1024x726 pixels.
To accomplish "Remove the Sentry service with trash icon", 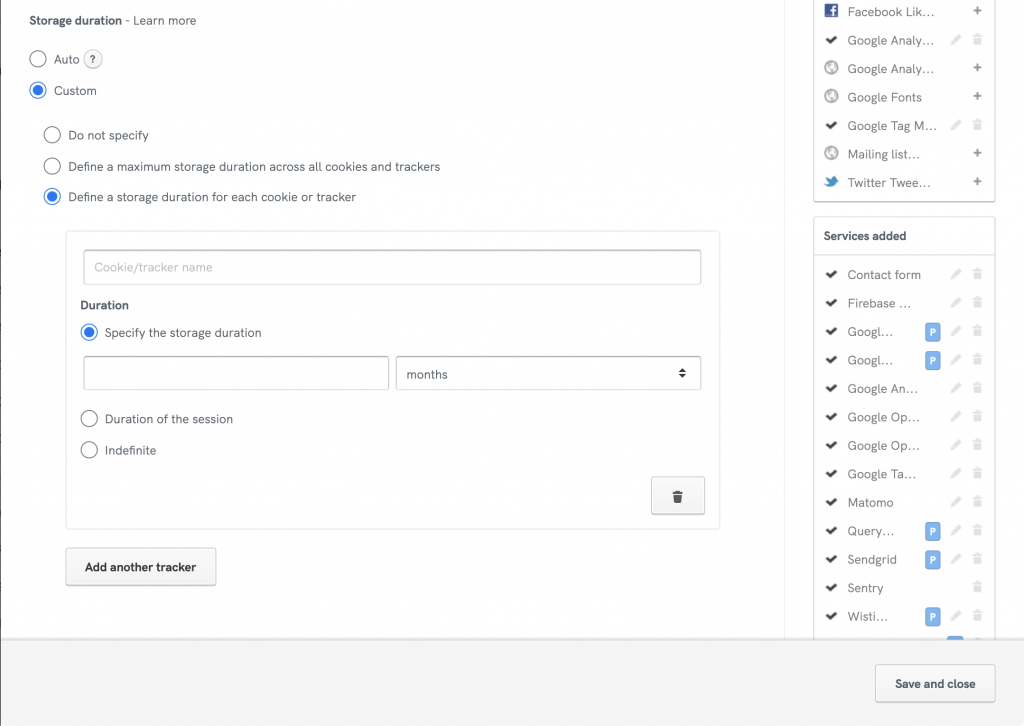I will coord(977,588).
